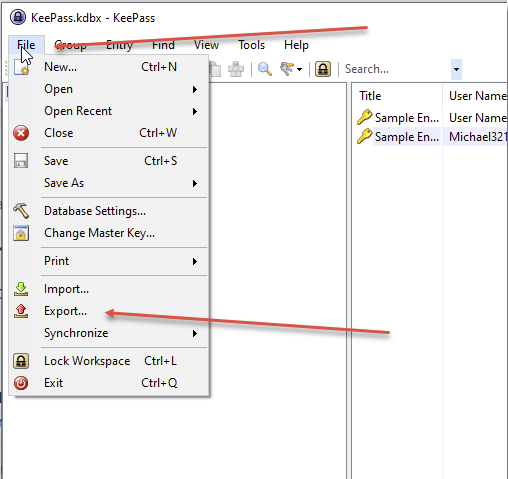This screenshot has height=479, width=508.
Task: Click the red Export arrow icon
Action: [21, 311]
